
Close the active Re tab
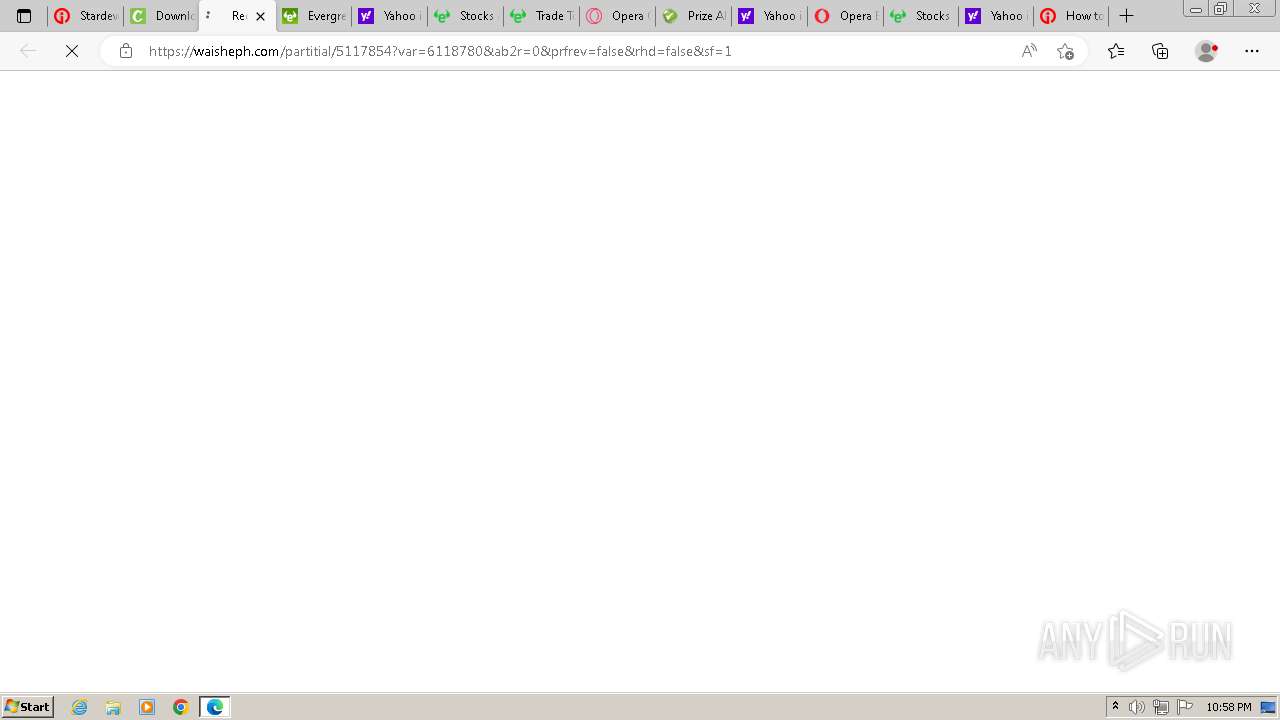[x=261, y=16]
